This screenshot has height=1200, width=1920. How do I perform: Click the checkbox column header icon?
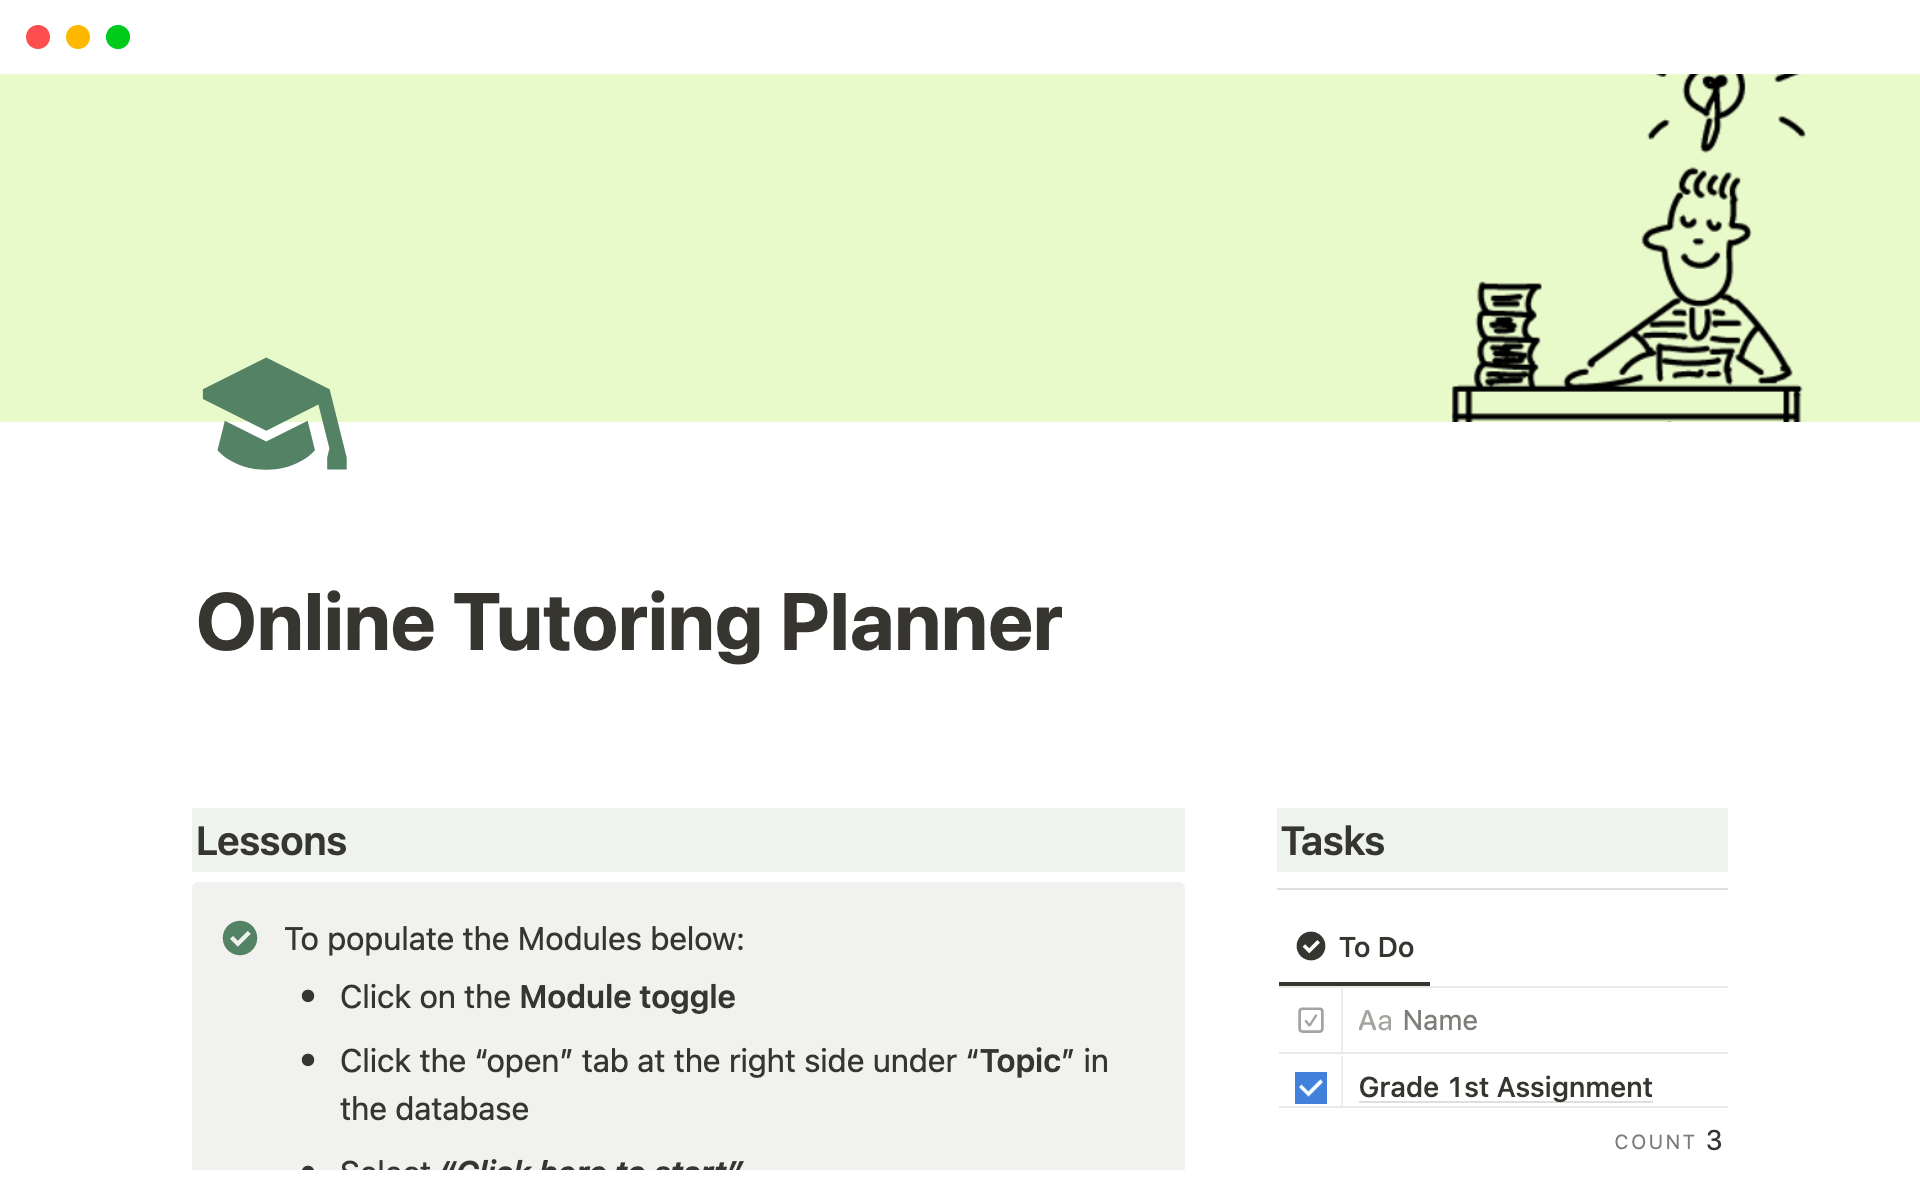(1310, 1020)
